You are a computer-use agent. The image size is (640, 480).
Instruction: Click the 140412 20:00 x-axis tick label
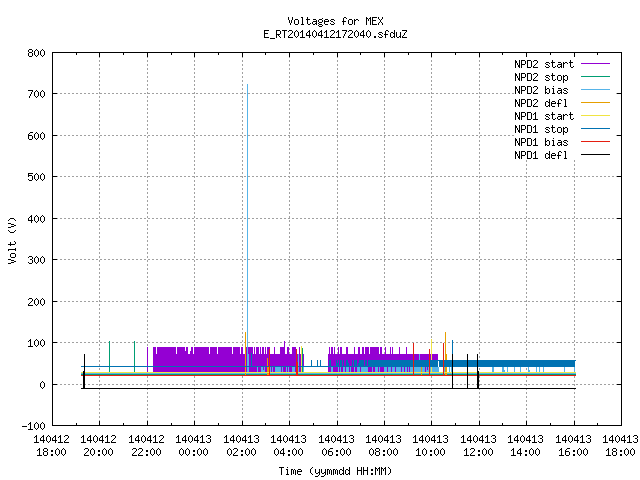[98, 446]
